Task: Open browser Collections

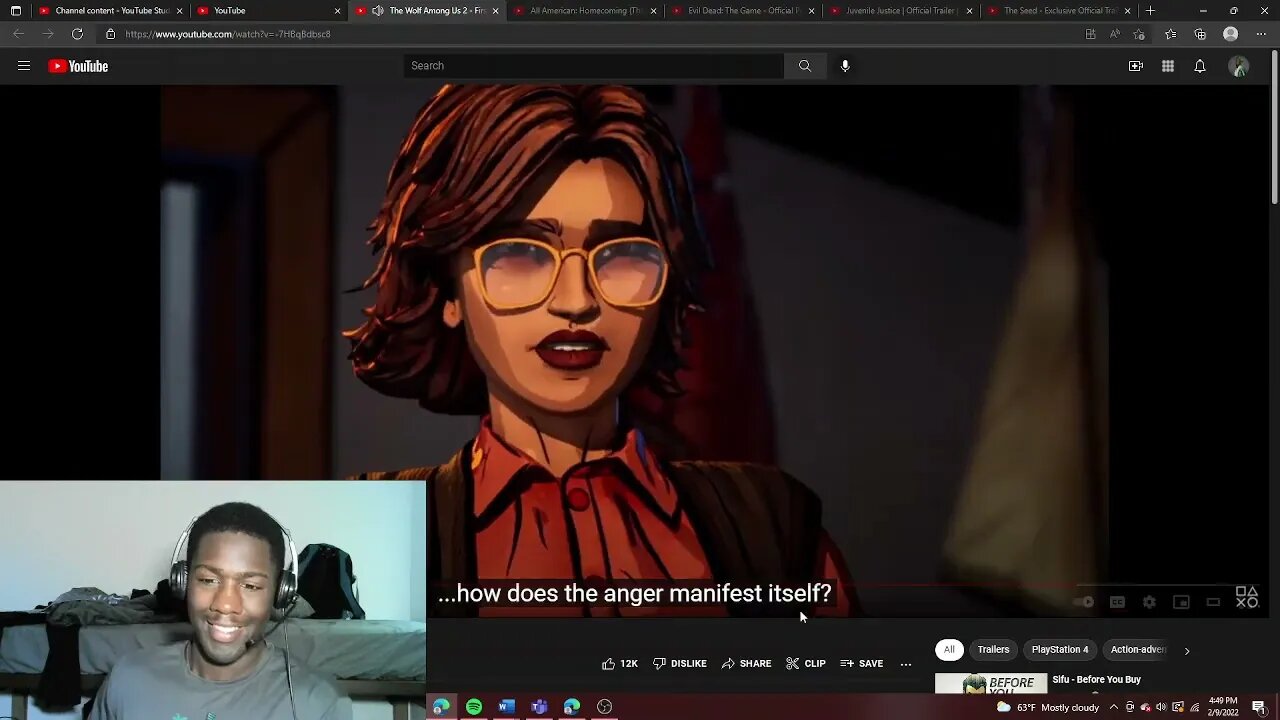Action: tap(1200, 34)
